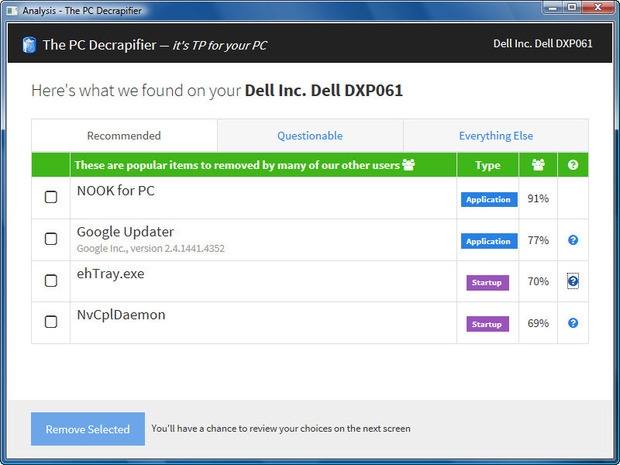Open help icon for ehTray.exe

(573, 281)
